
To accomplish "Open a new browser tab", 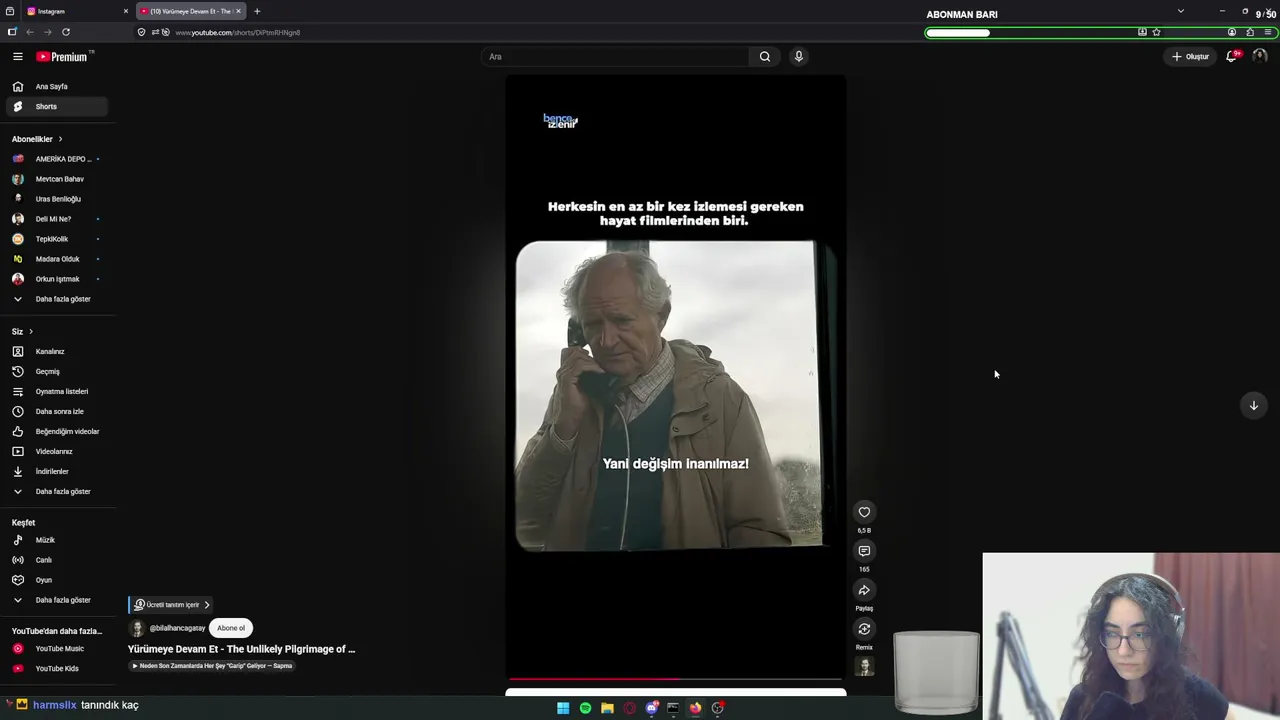I will (257, 11).
